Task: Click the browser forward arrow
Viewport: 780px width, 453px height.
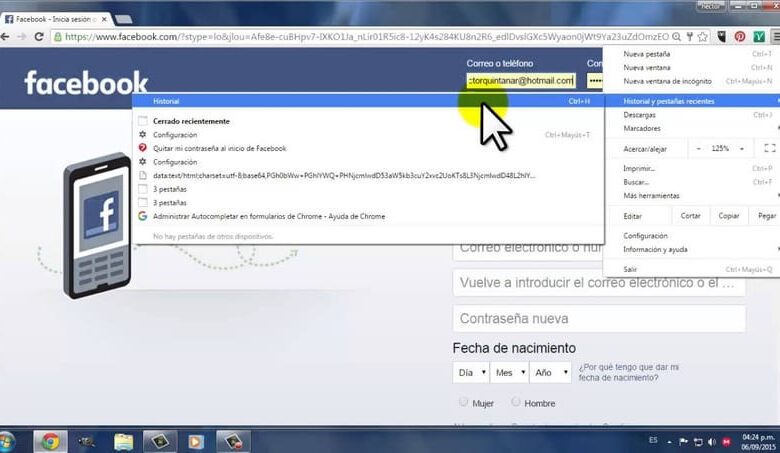Action: coord(21,37)
